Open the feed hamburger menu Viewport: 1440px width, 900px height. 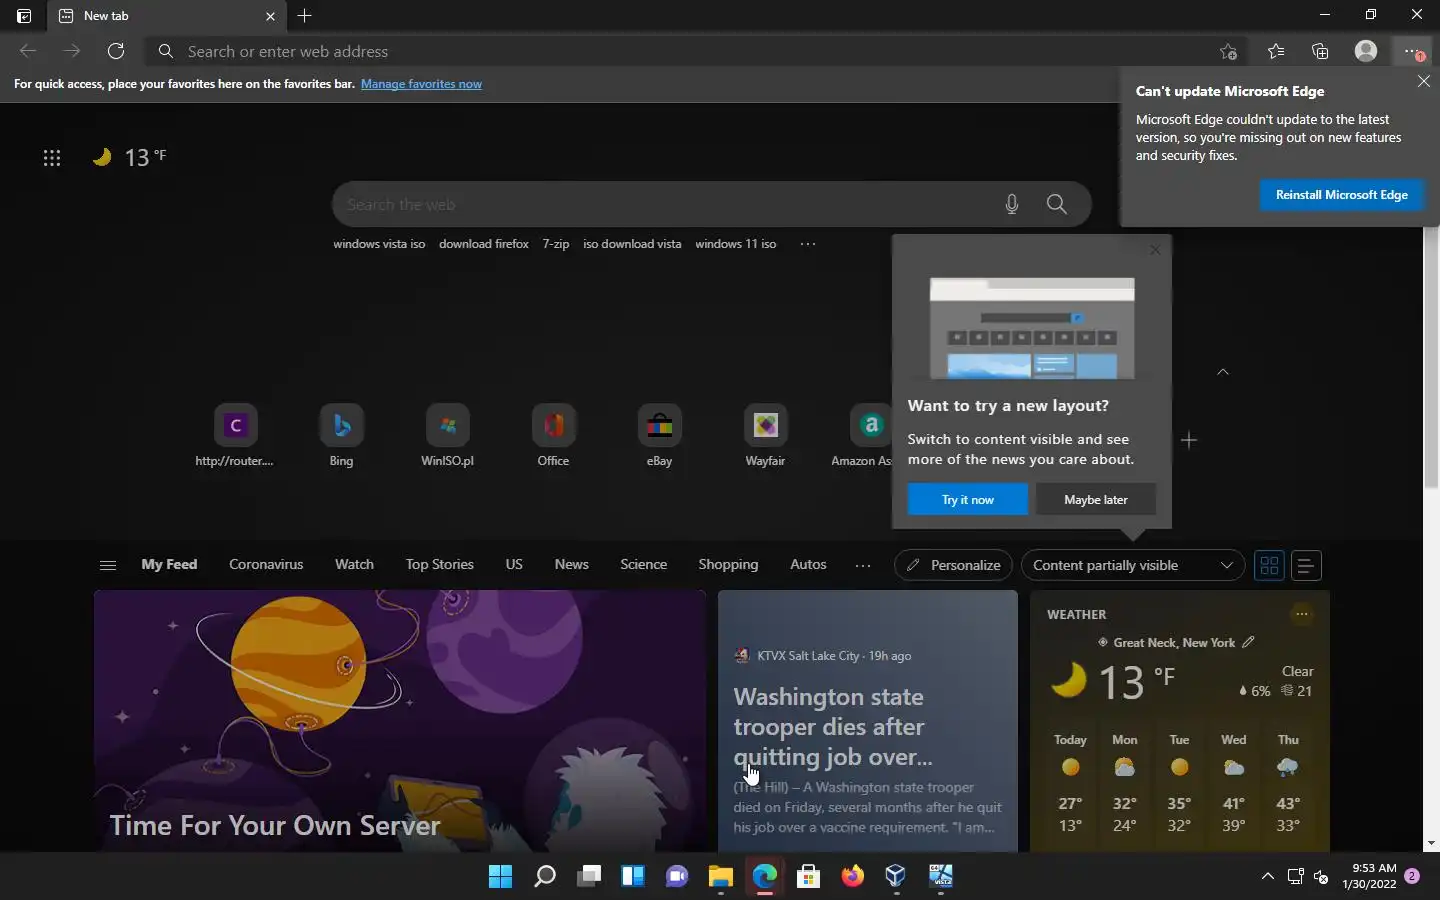108,565
